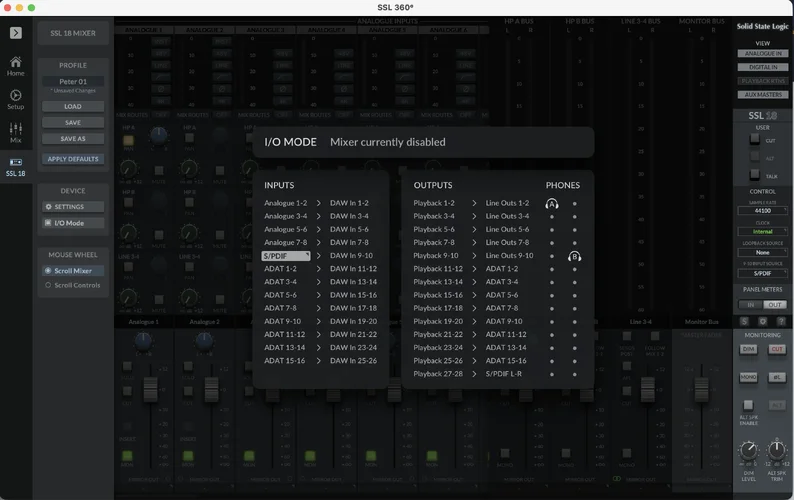
Task: Toggle the MONO monitoring button
Action: 748,377
